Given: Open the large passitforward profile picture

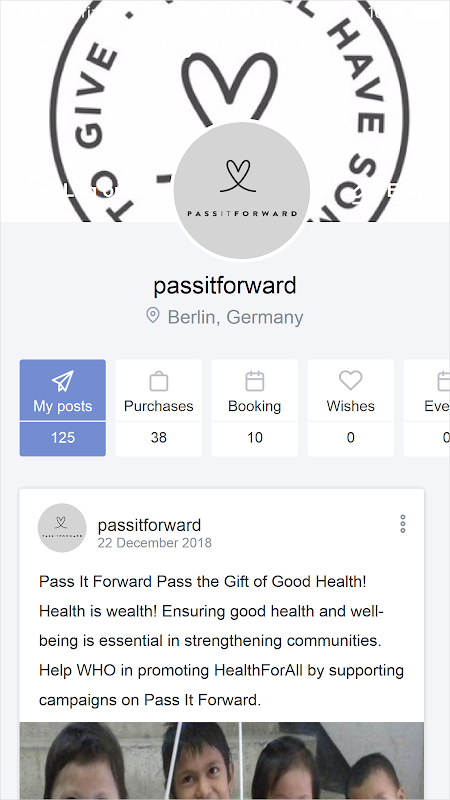Looking at the screenshot, I should [242, 191].
